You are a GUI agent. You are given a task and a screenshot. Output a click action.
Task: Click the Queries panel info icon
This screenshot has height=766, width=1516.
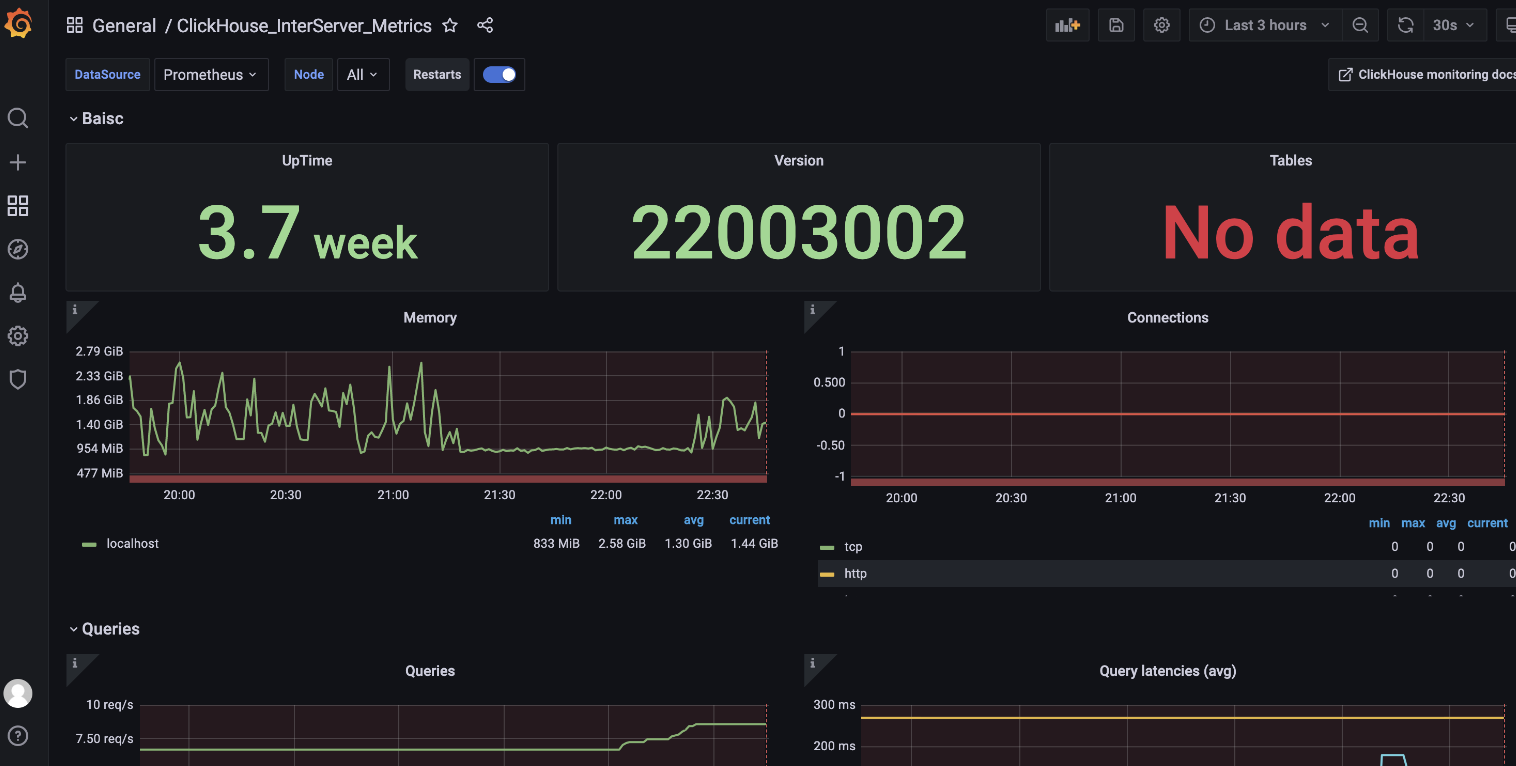click(75, 663)
